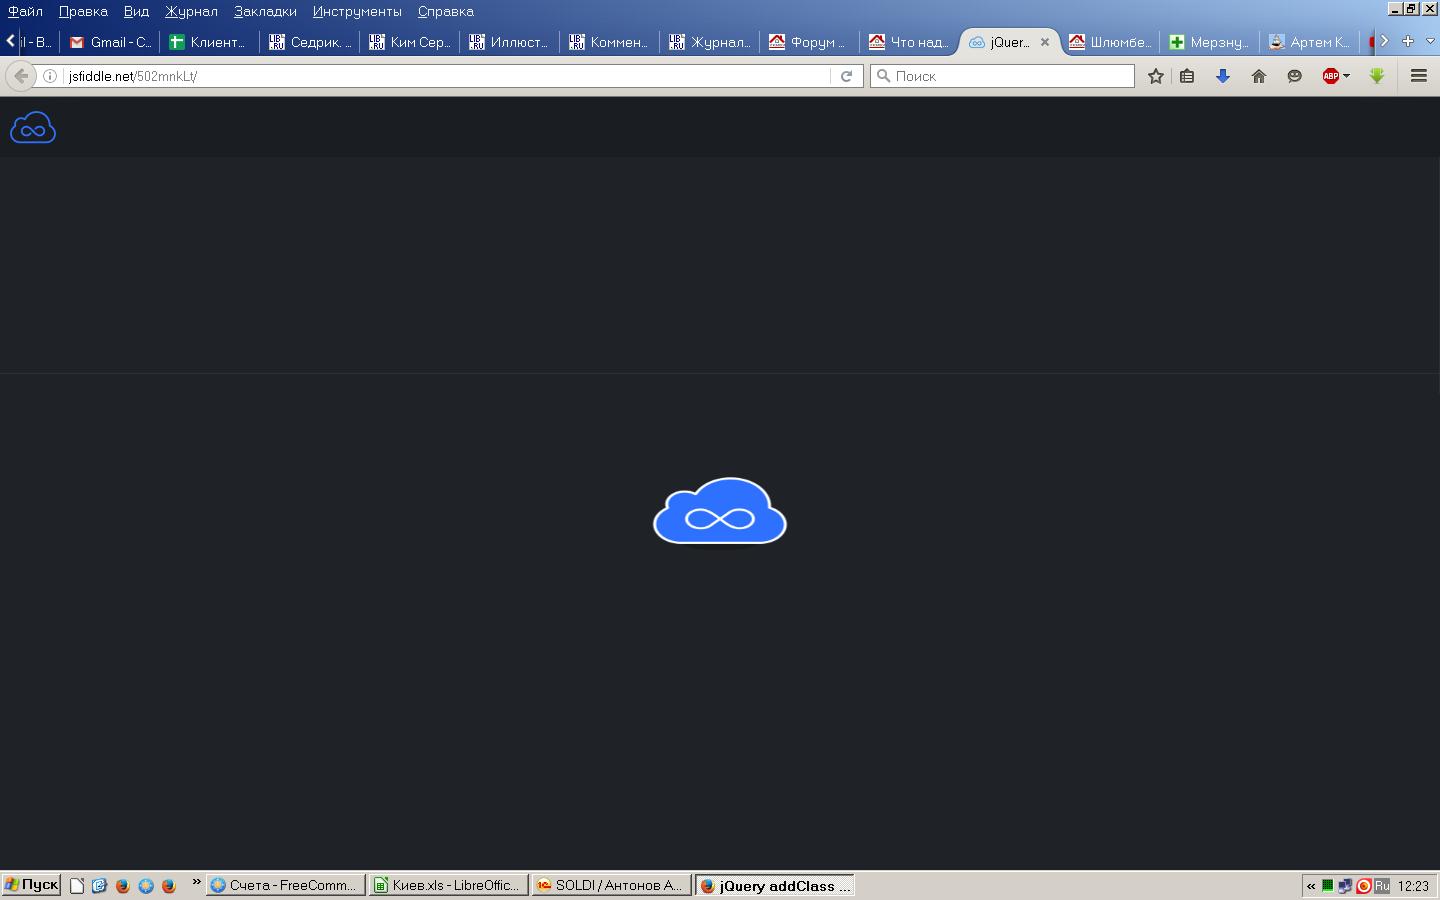Open the Файл menu
Image resolution: width=1440 pixels, height=900 pixels.
25,11
